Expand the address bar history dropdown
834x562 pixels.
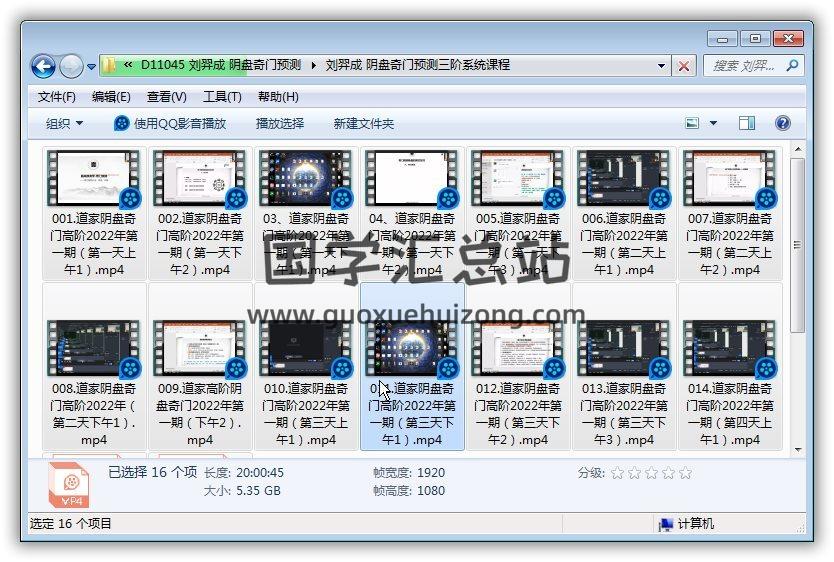click(662, 66)
